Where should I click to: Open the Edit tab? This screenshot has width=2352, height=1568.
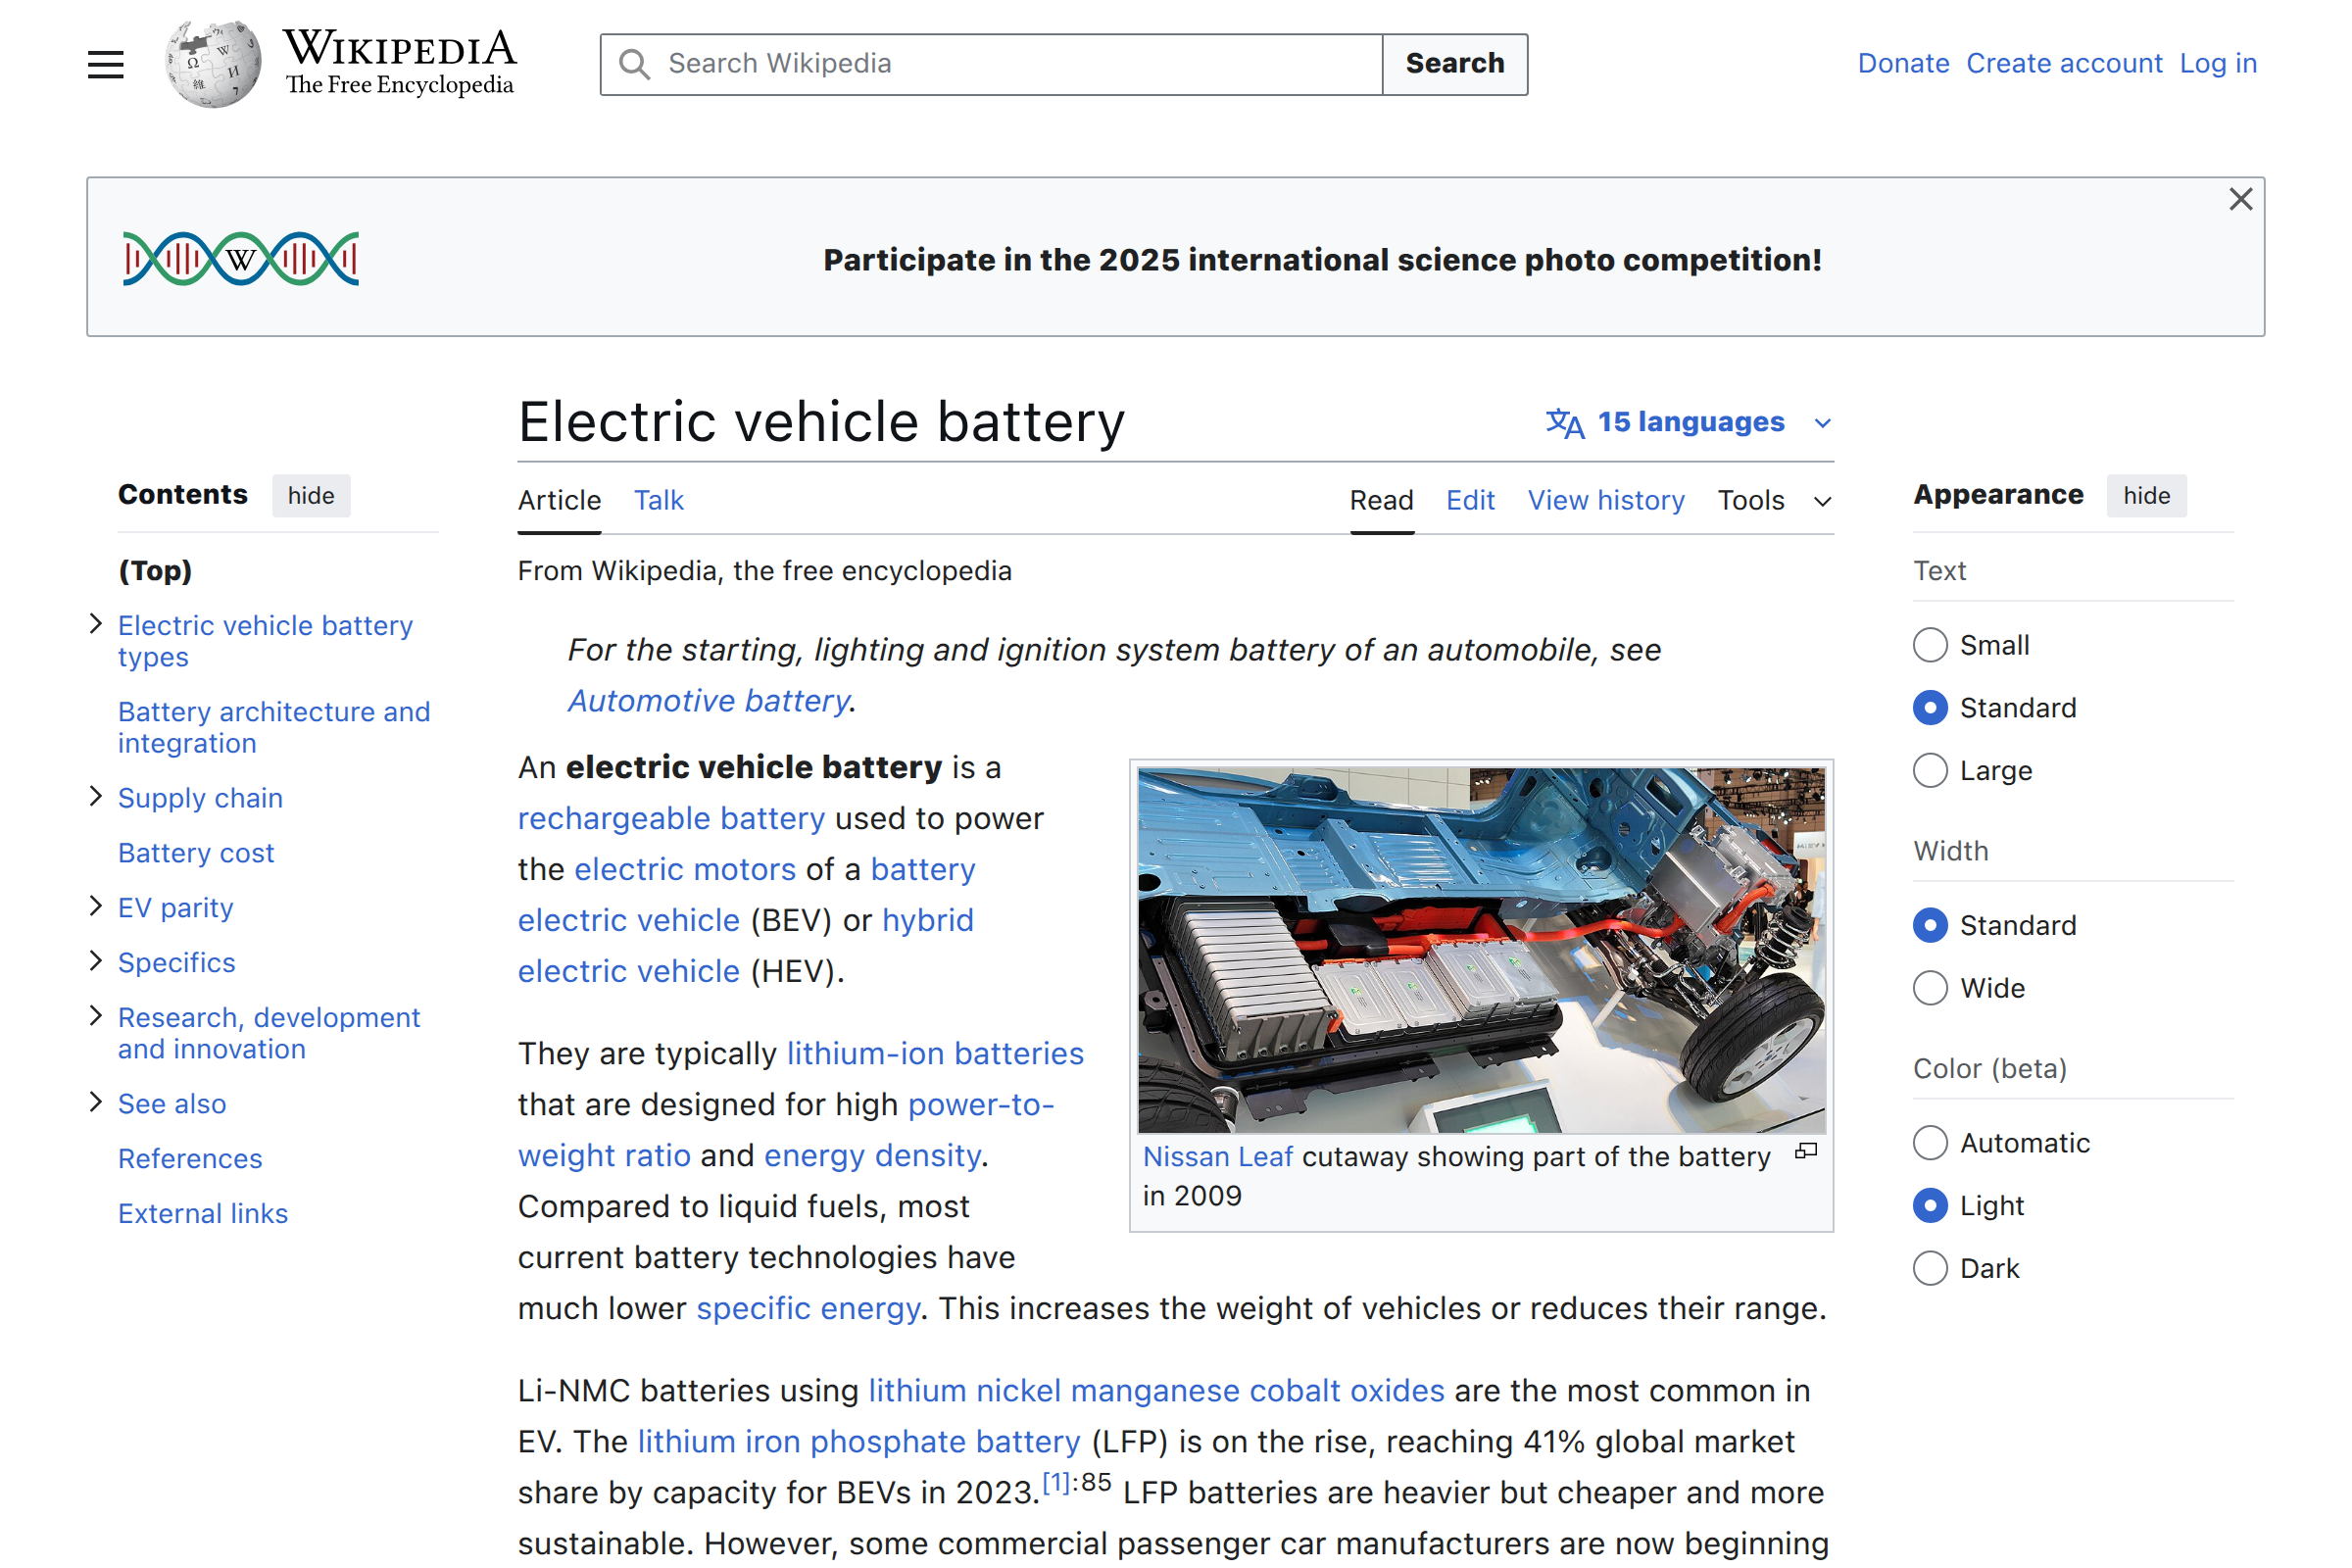coord(1470,501)
